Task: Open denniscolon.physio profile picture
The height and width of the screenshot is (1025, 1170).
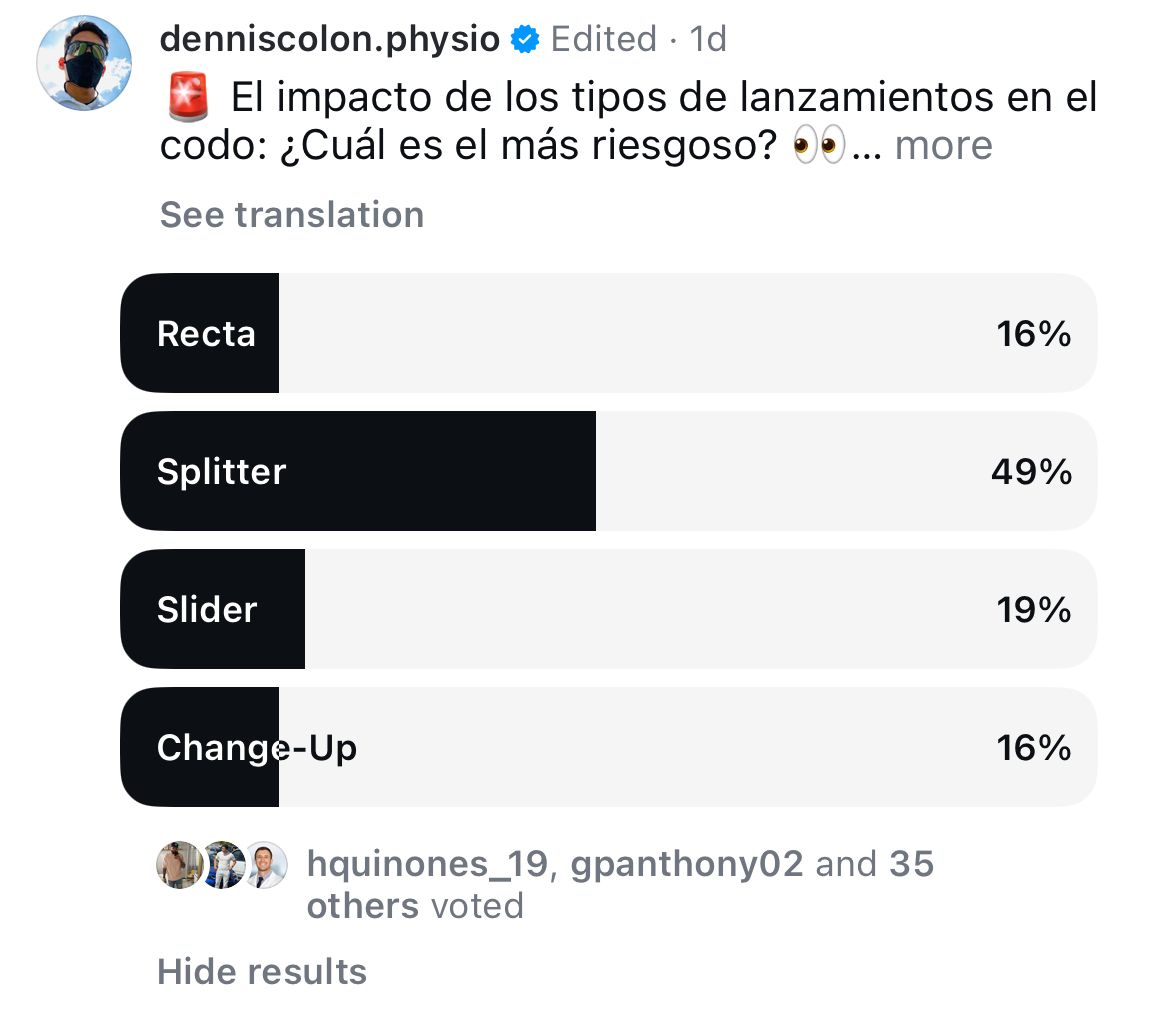Action: 84,63
